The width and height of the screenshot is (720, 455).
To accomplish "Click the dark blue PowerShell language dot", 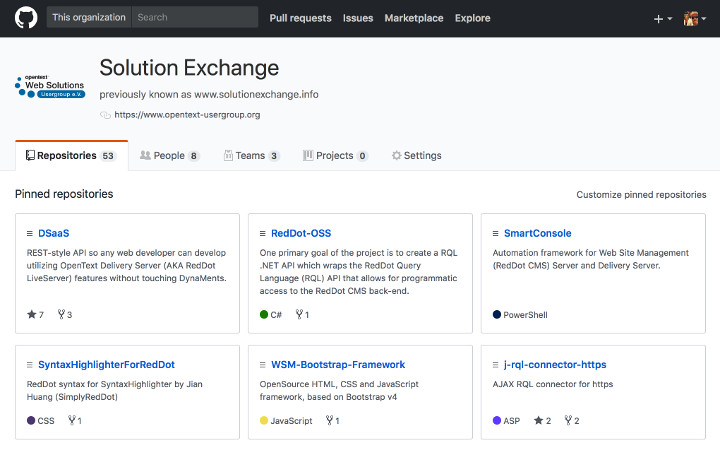I will pos(497,315).
